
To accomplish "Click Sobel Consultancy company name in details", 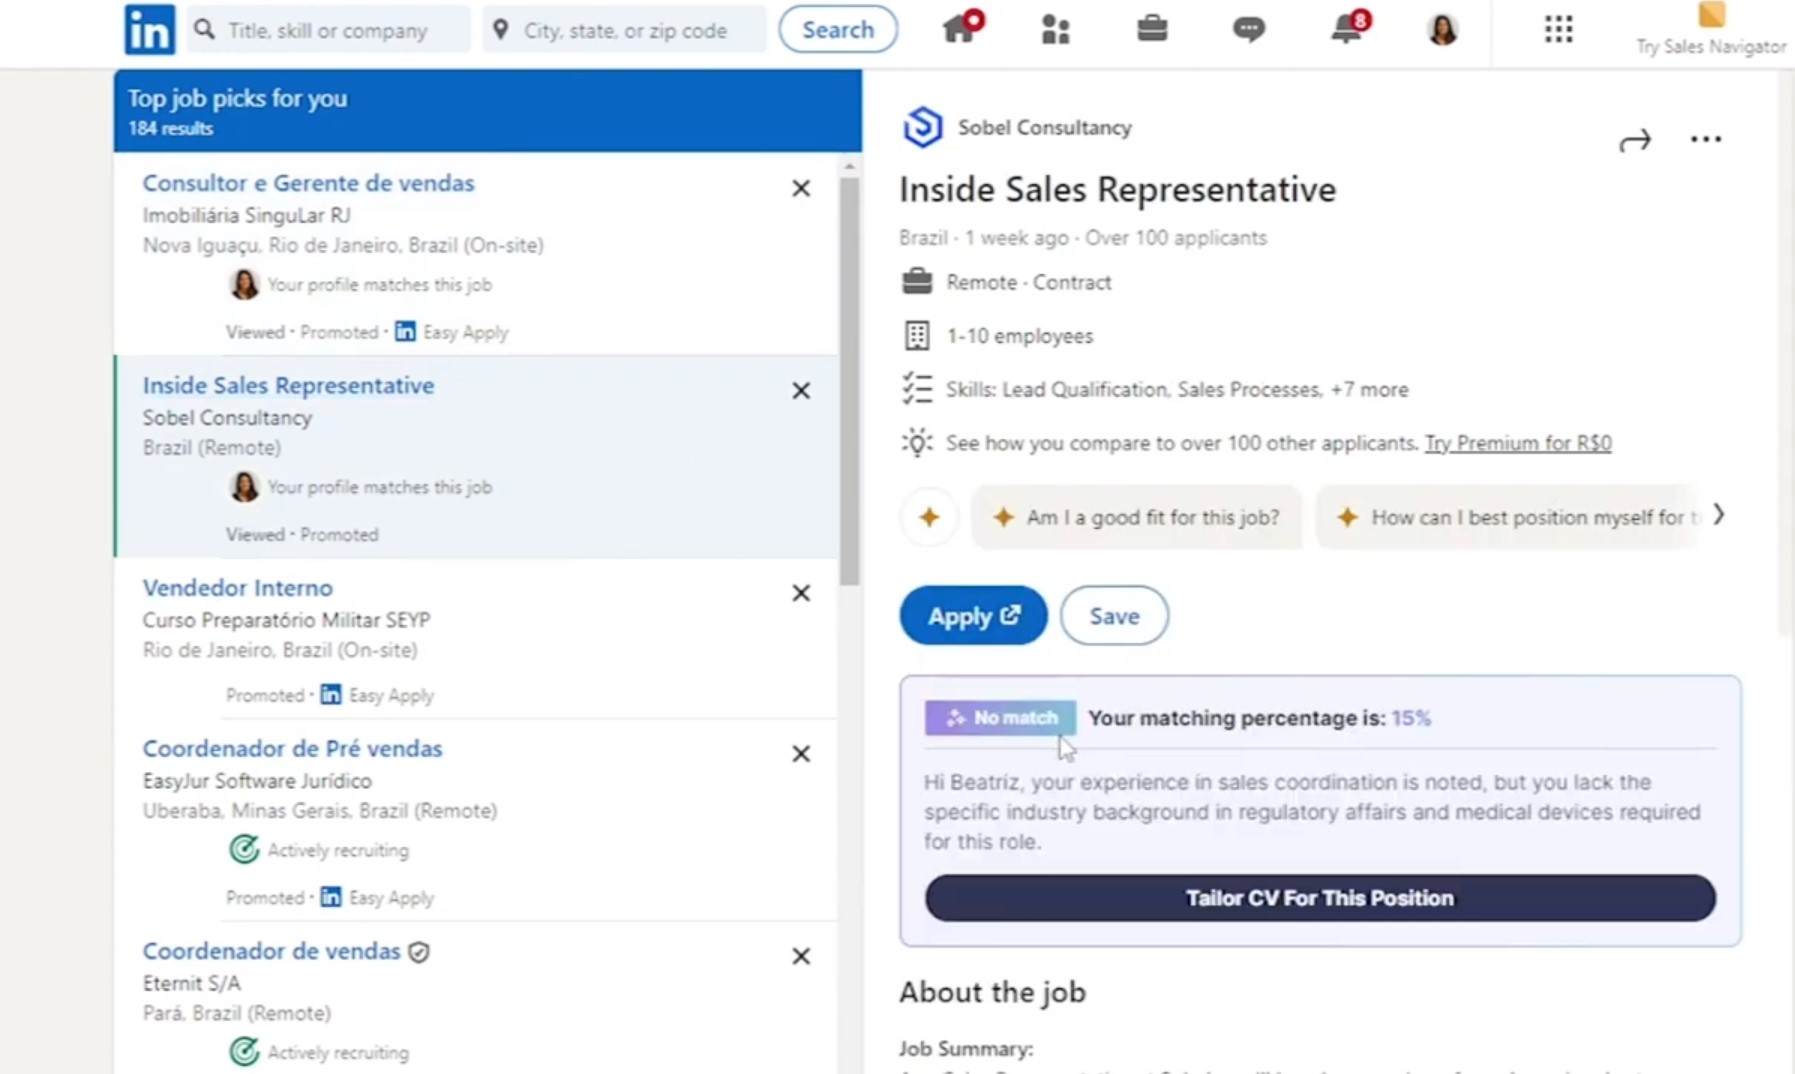I will (x=1045, y=128).
